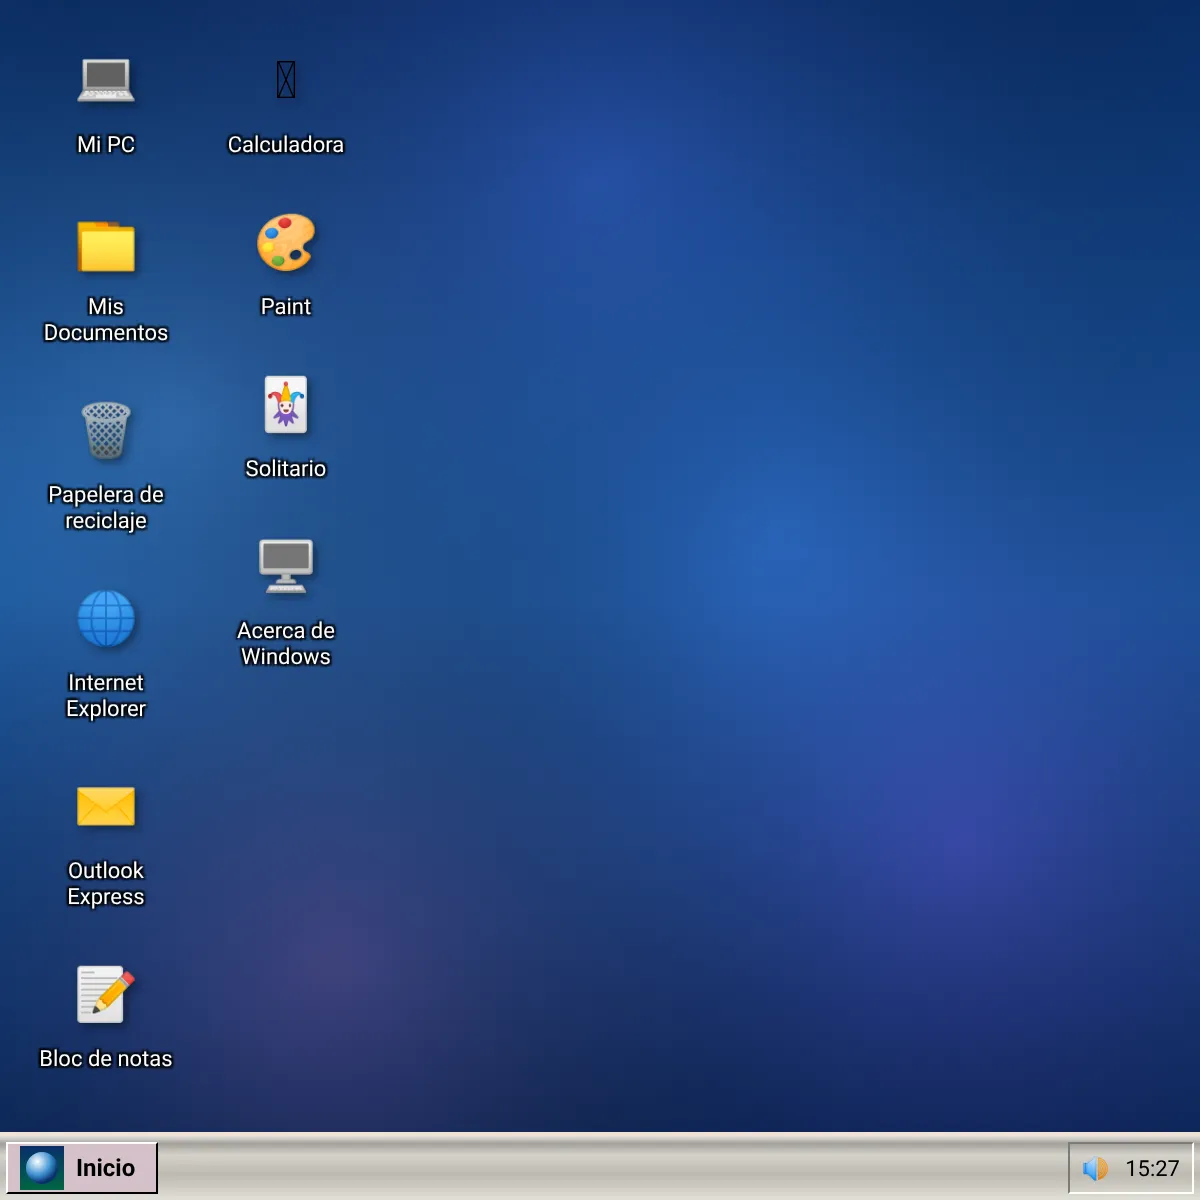Open the Solitario joker card icon
This screenshot has width=1200, height=1200.
pos(286,404)
